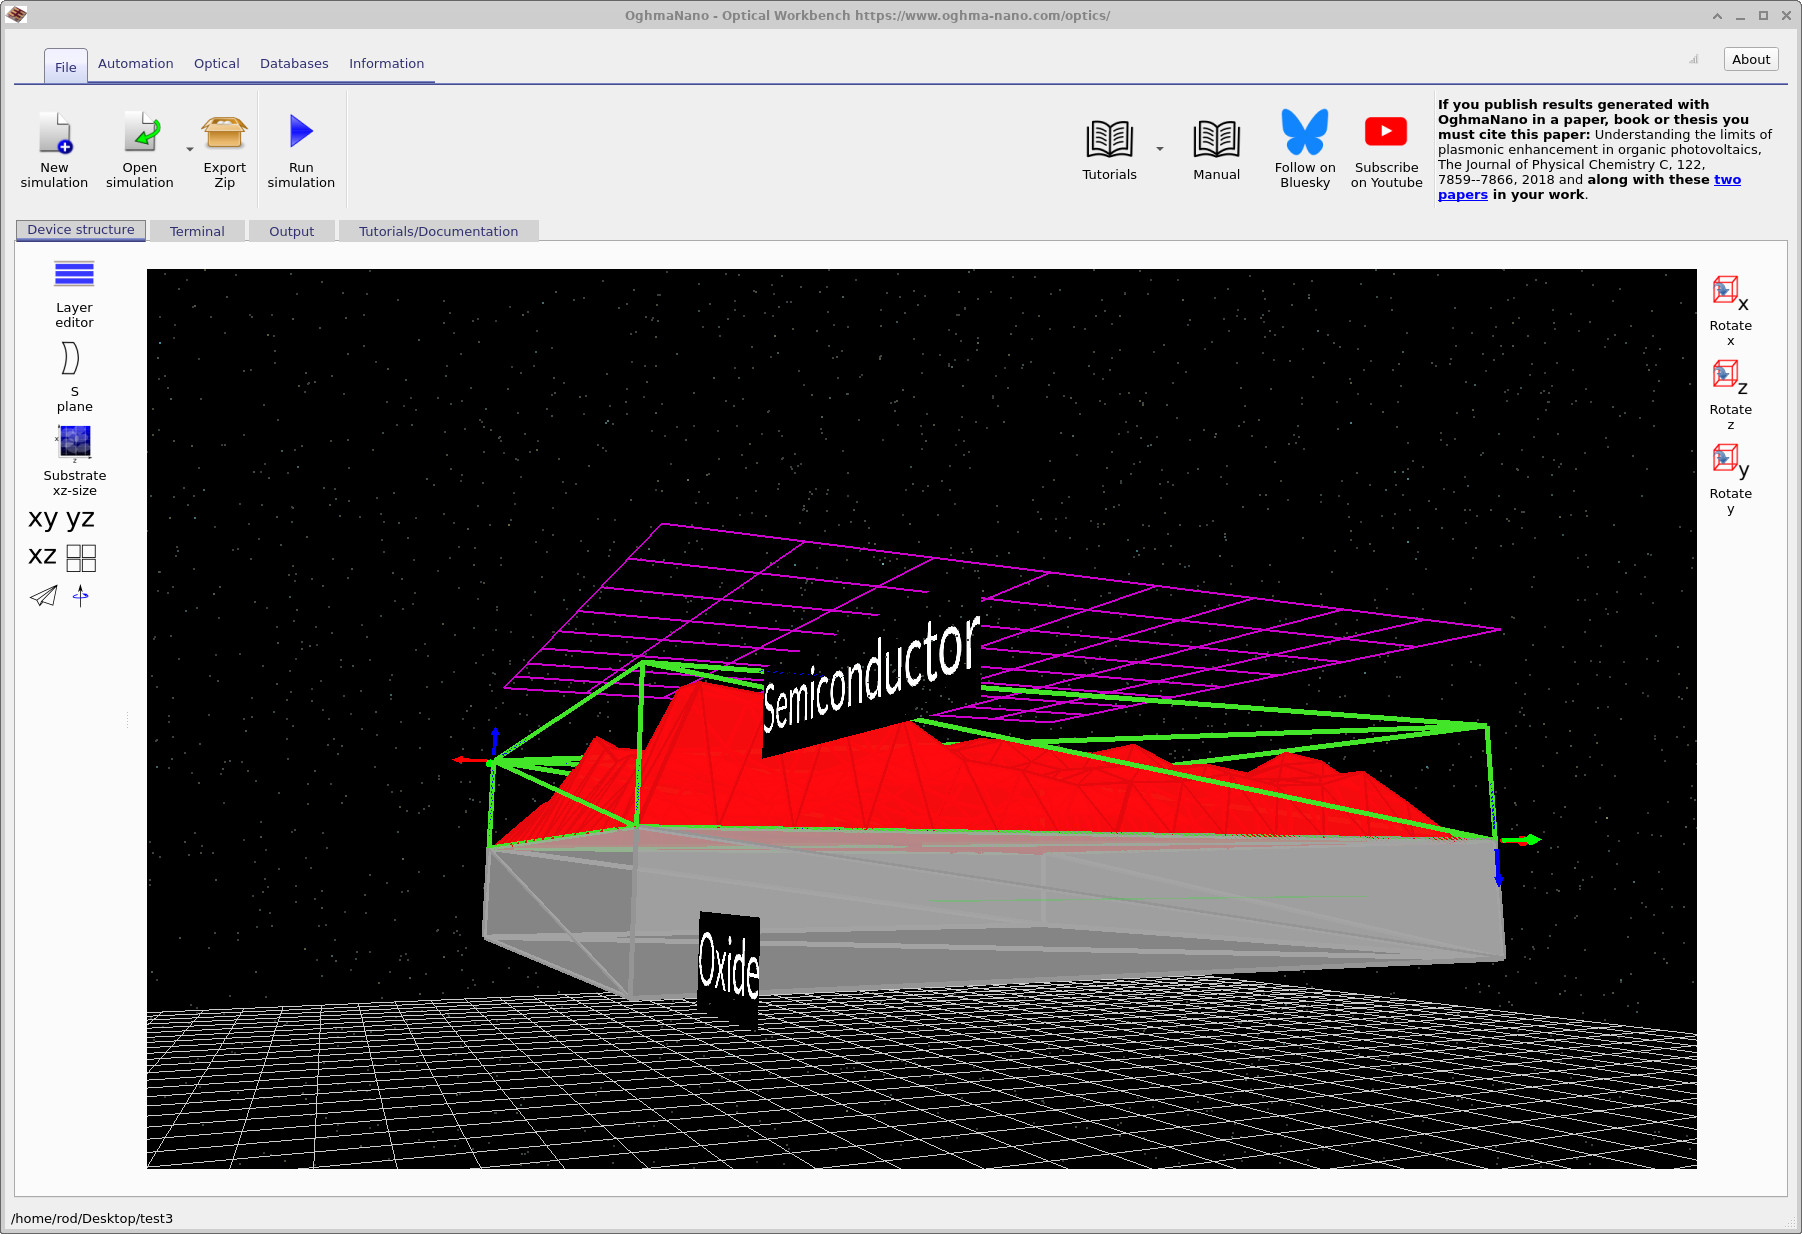Open the Tutorials dropdown arrow
The image size is (1802, 1234).
[1159, 147]
